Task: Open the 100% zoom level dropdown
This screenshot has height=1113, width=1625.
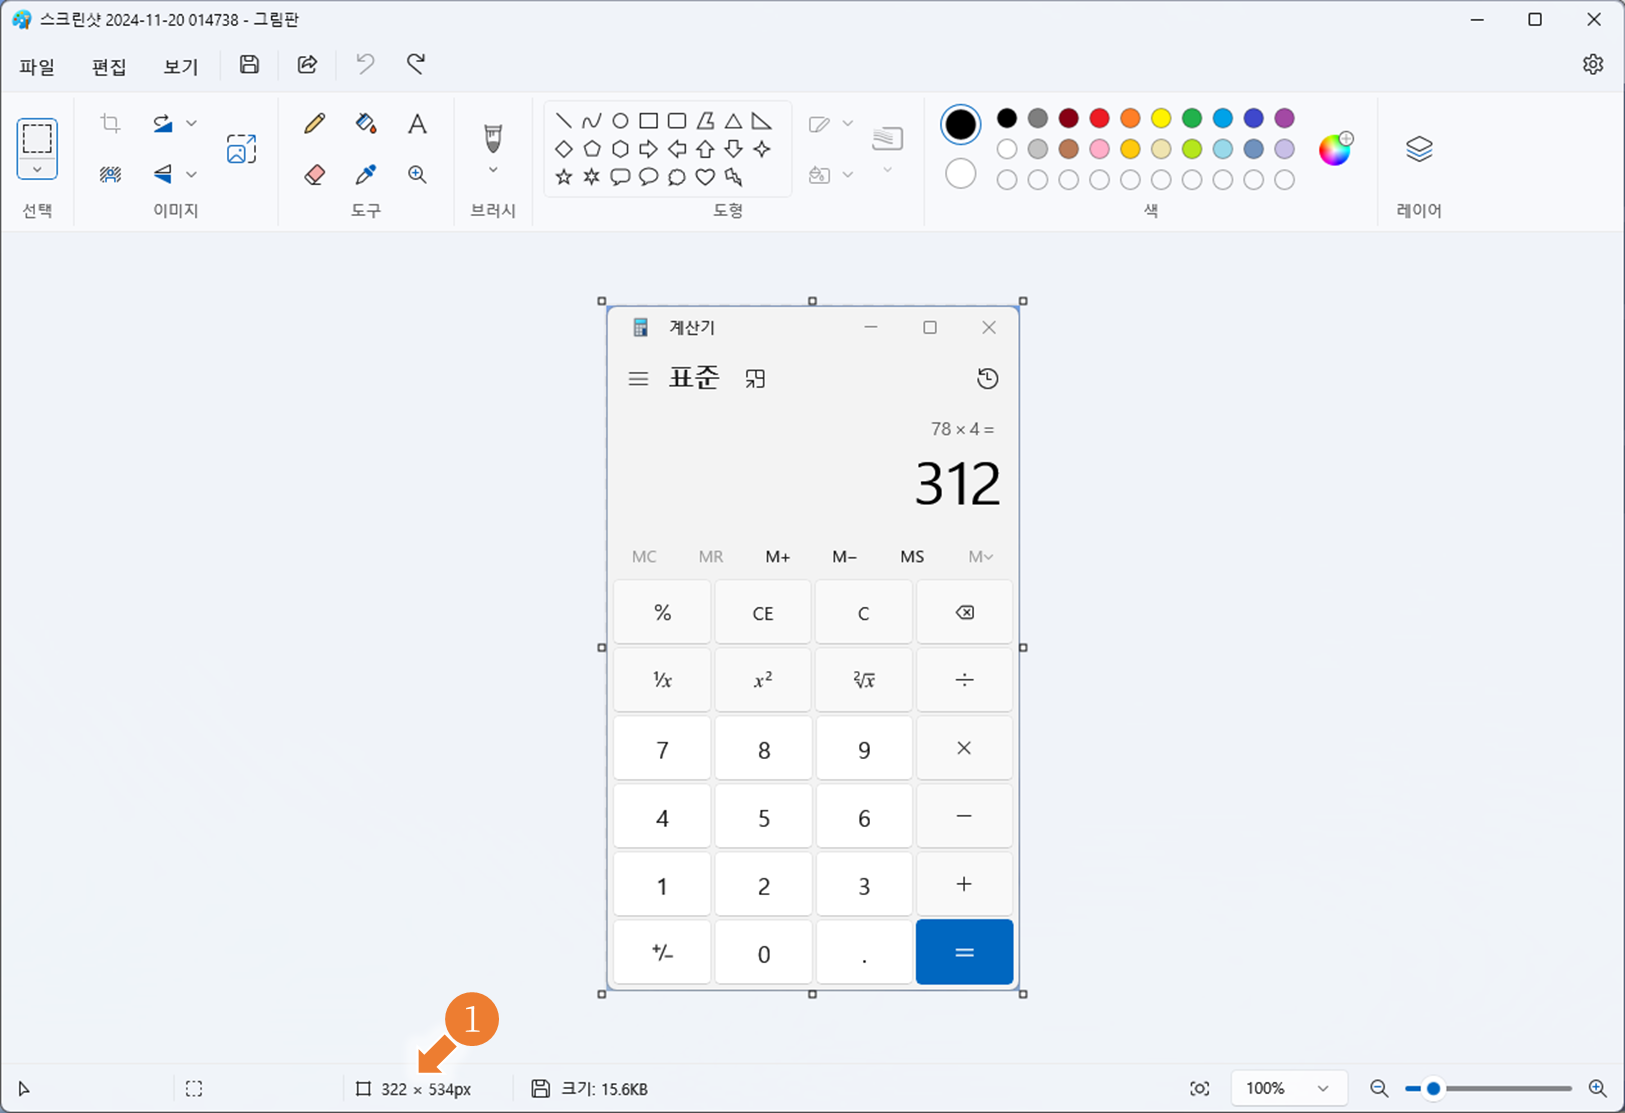Action: pos(1288,1089)
